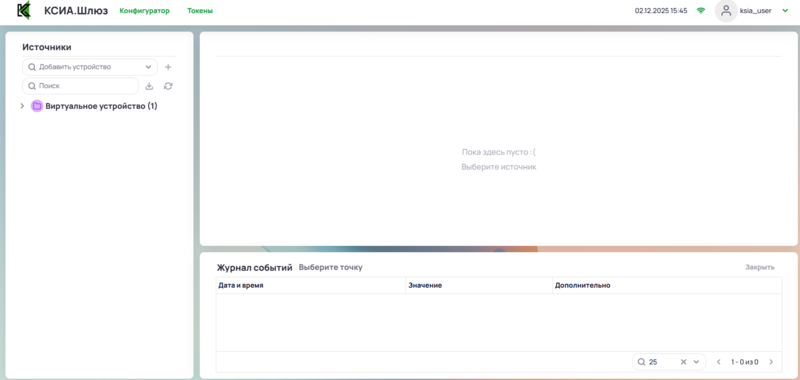The height and width of the screenshot is (380, 800).
Task: Clear page size with the X icon
Action: tap(684, 362)
